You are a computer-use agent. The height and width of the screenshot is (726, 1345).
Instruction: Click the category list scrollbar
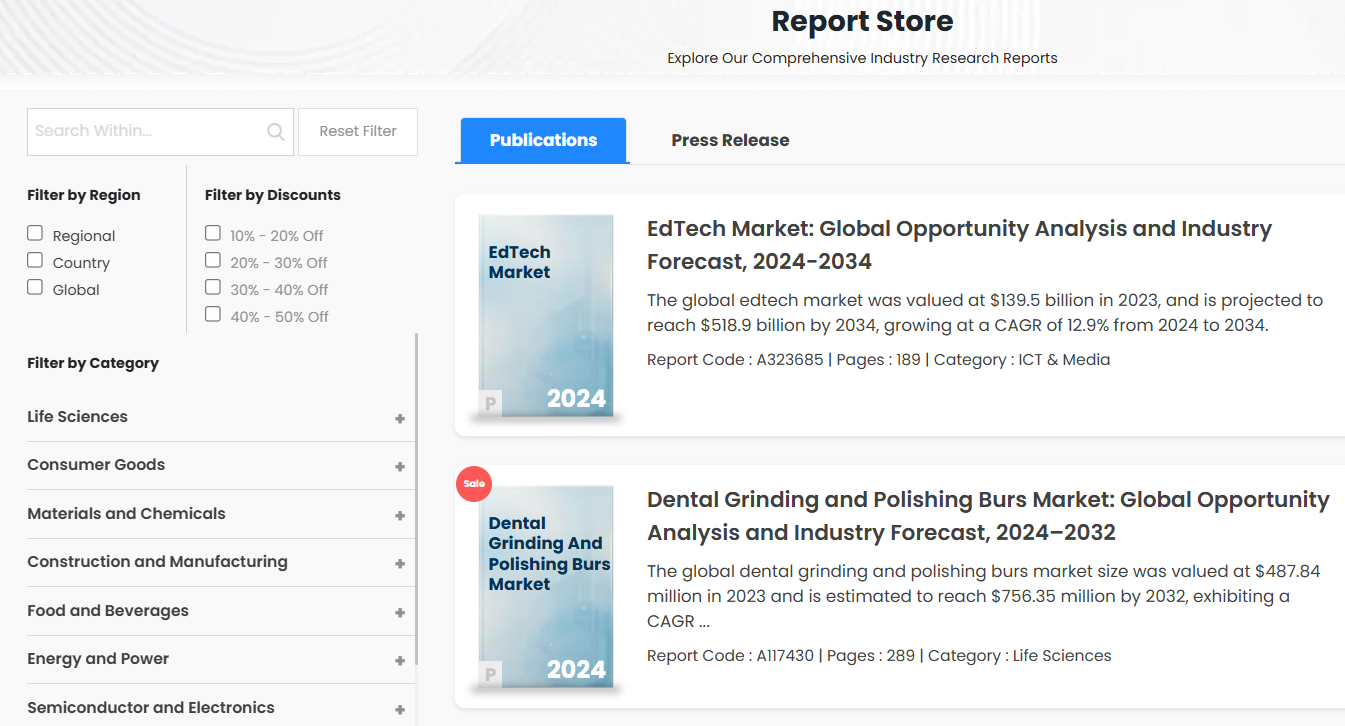417,500
